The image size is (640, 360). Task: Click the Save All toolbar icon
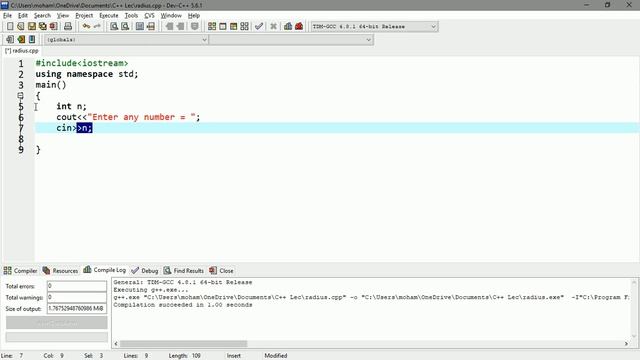point(42,27)
